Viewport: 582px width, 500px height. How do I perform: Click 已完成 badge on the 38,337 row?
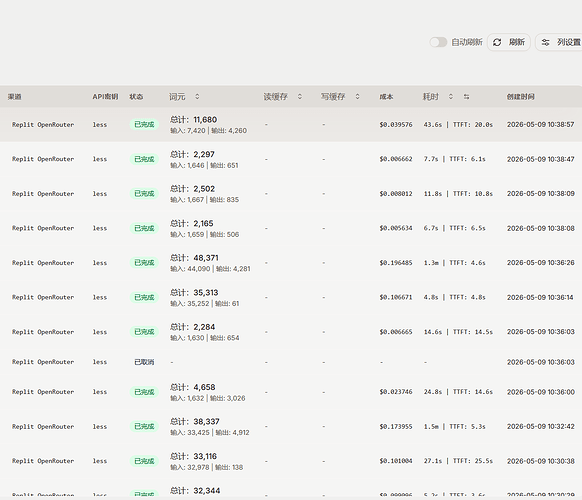[144, 427]
